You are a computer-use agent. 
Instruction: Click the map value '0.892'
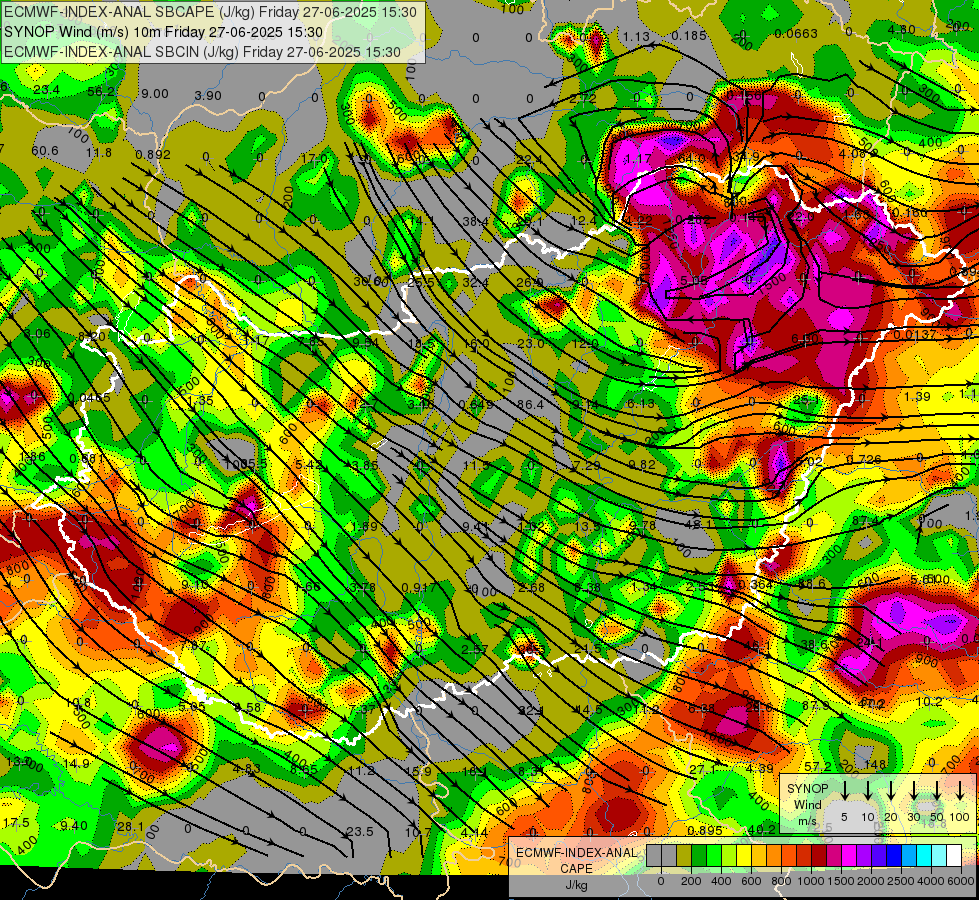[x=153, y=154]
